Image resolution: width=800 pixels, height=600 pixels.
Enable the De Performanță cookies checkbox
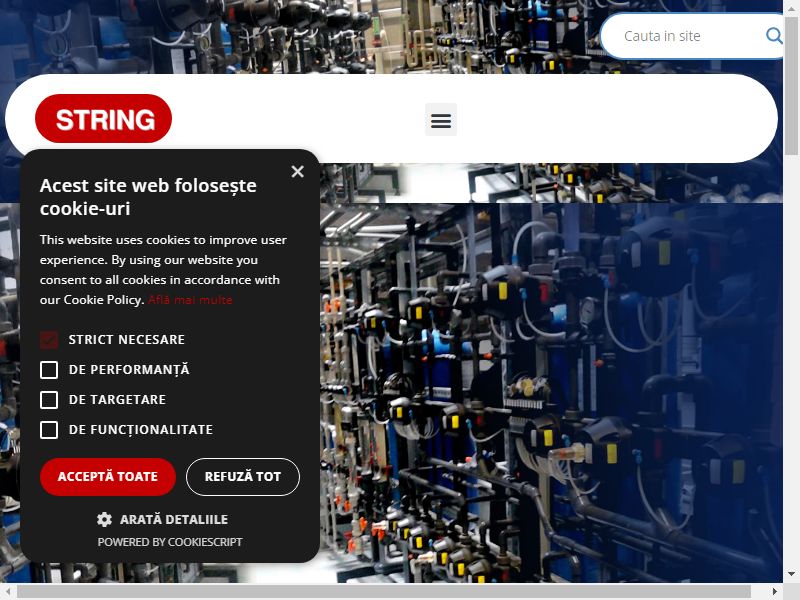click(x=49, y=370)
